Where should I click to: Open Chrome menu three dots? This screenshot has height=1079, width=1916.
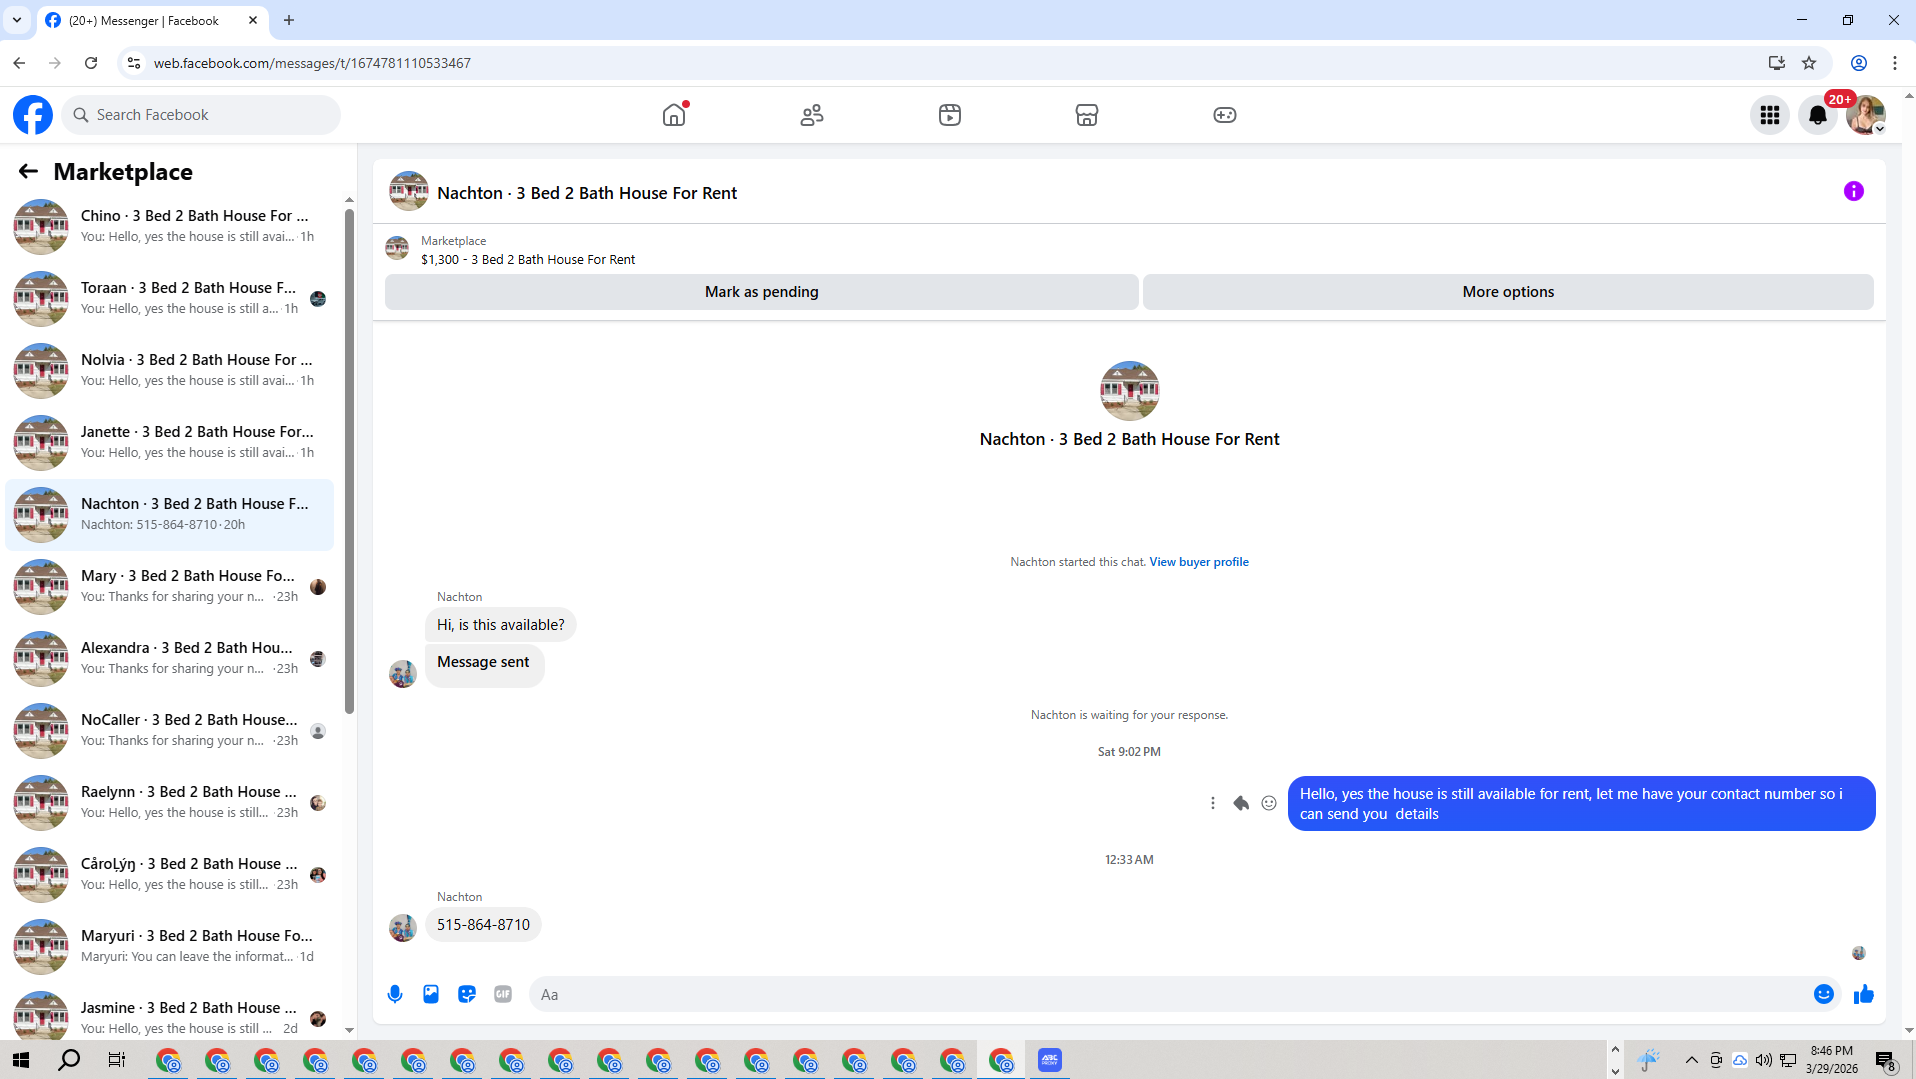click(1895, 63)
